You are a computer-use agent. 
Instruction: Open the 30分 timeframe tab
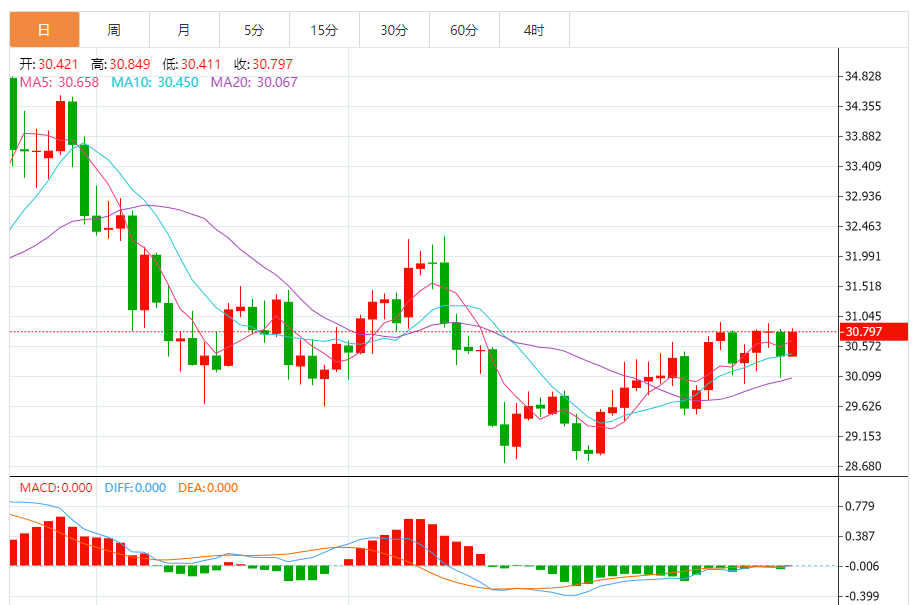coord(394,30)
